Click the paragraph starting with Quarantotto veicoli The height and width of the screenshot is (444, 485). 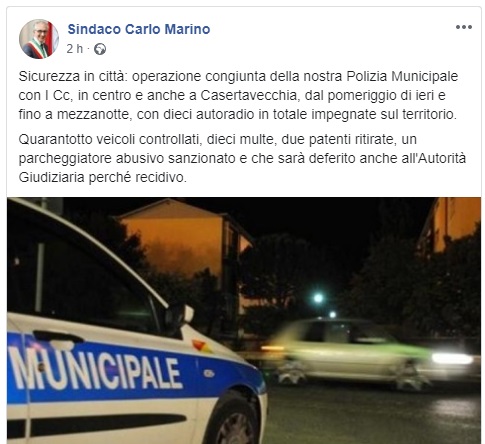coord(242,158)
